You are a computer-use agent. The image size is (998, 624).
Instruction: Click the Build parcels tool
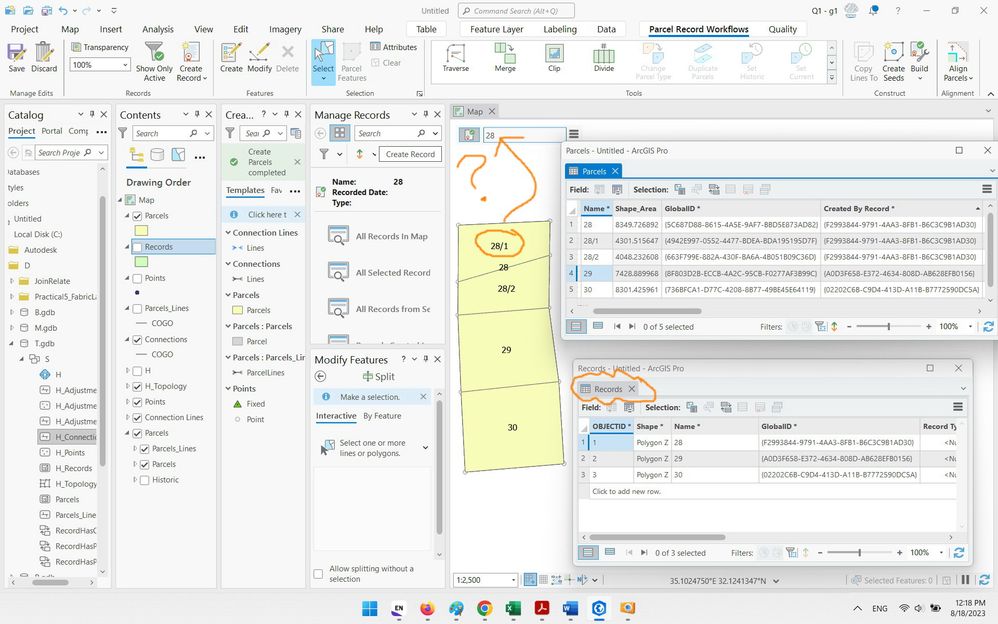(x=919, y=62)
